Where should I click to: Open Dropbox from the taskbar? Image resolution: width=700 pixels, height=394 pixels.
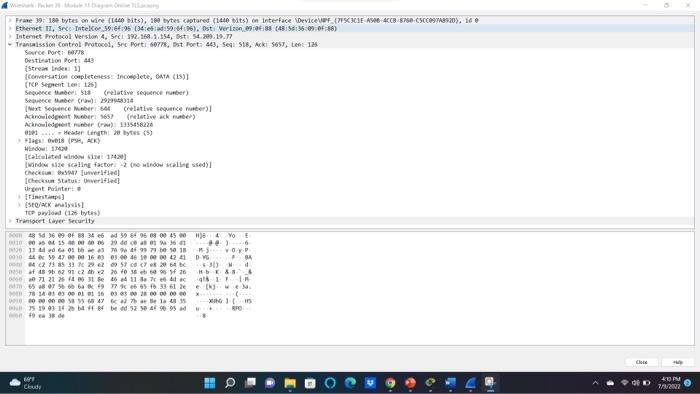[370, 383]
